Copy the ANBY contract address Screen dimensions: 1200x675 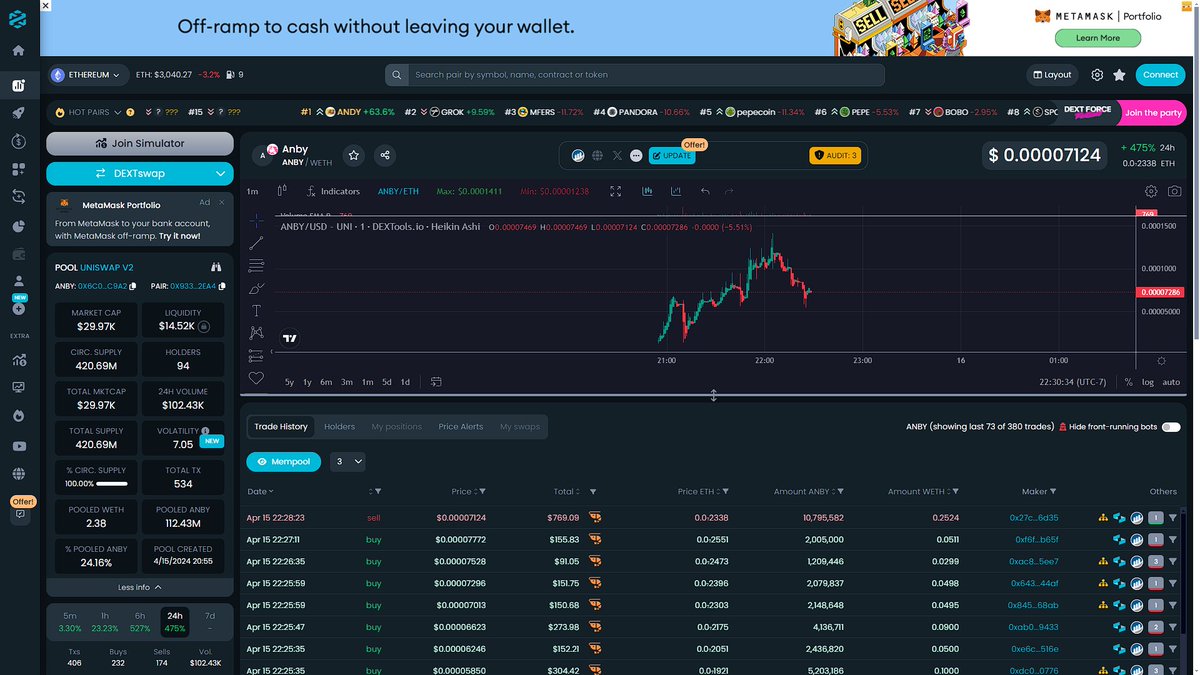click(x=131, y=286)
